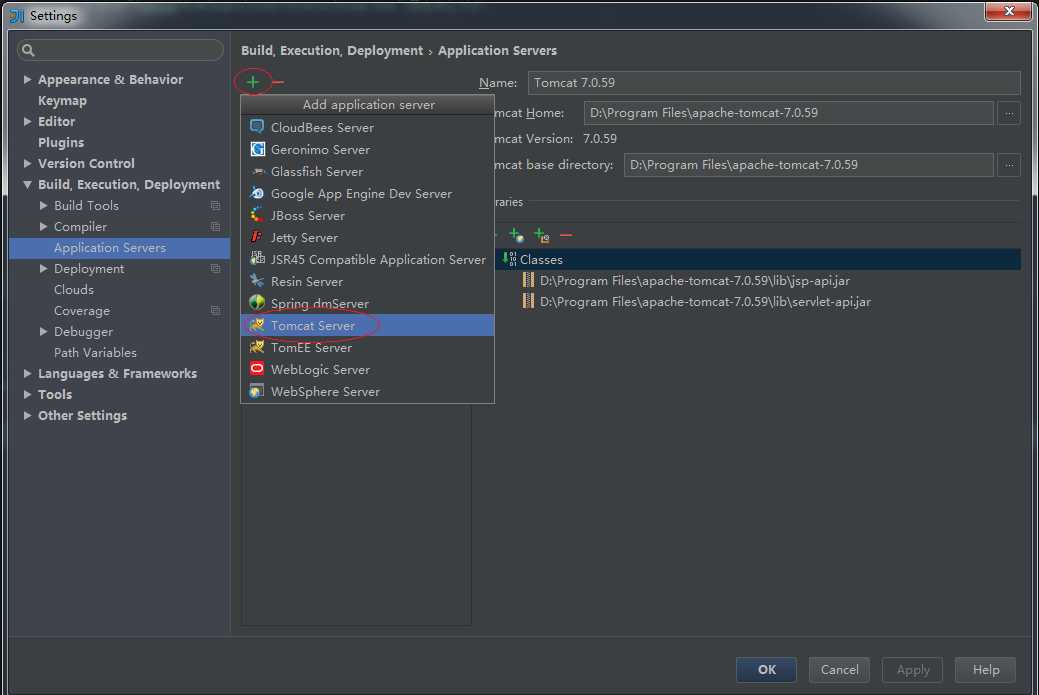This screenshot has width=1039, height=695.
Task: Click Build, Execution, Deployment breadcrumb text
Action: tap(332, 50)
